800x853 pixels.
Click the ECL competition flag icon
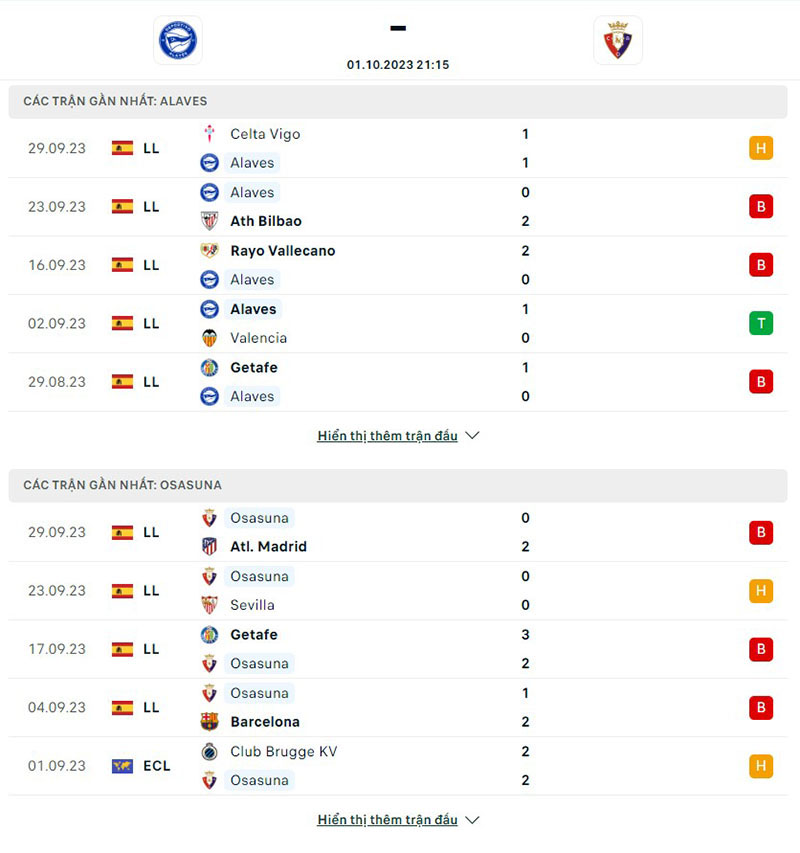tap(123, 766)
